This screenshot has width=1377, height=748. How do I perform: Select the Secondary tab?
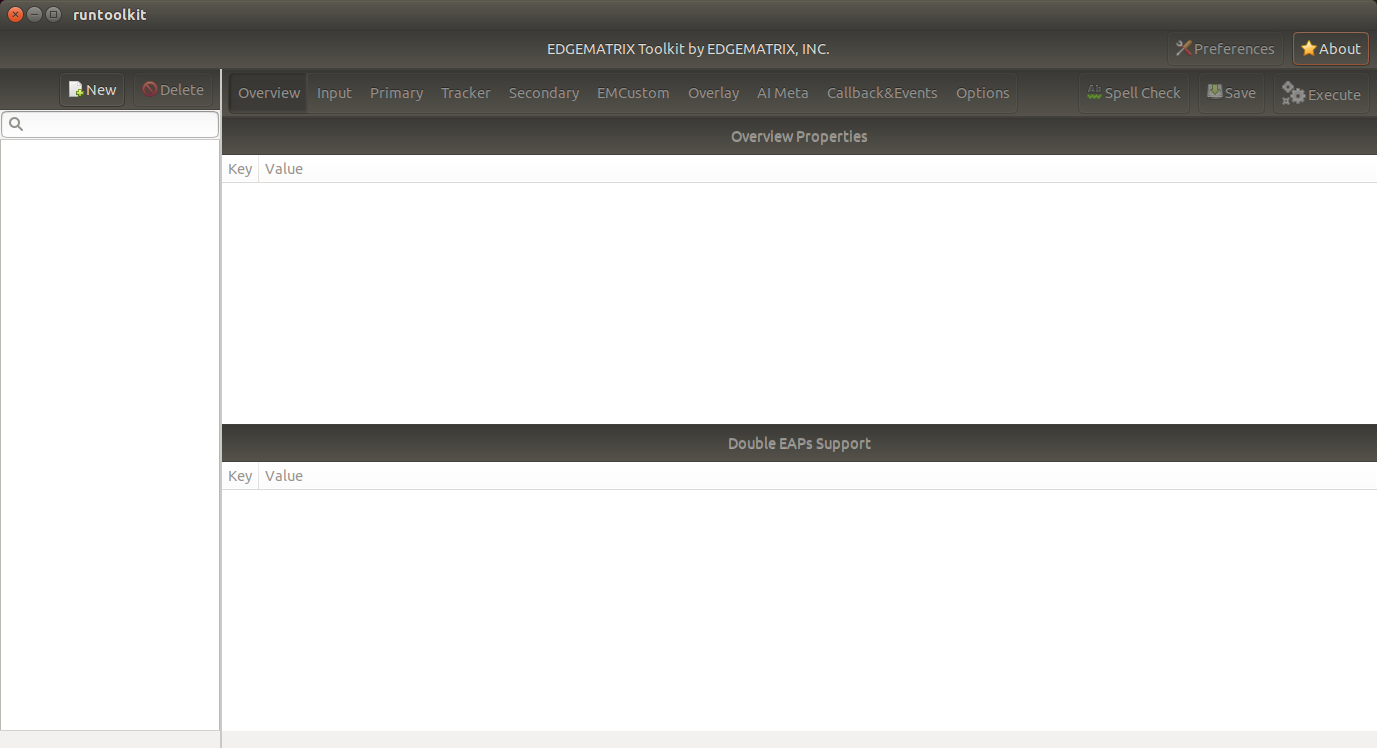click(544, 93)
